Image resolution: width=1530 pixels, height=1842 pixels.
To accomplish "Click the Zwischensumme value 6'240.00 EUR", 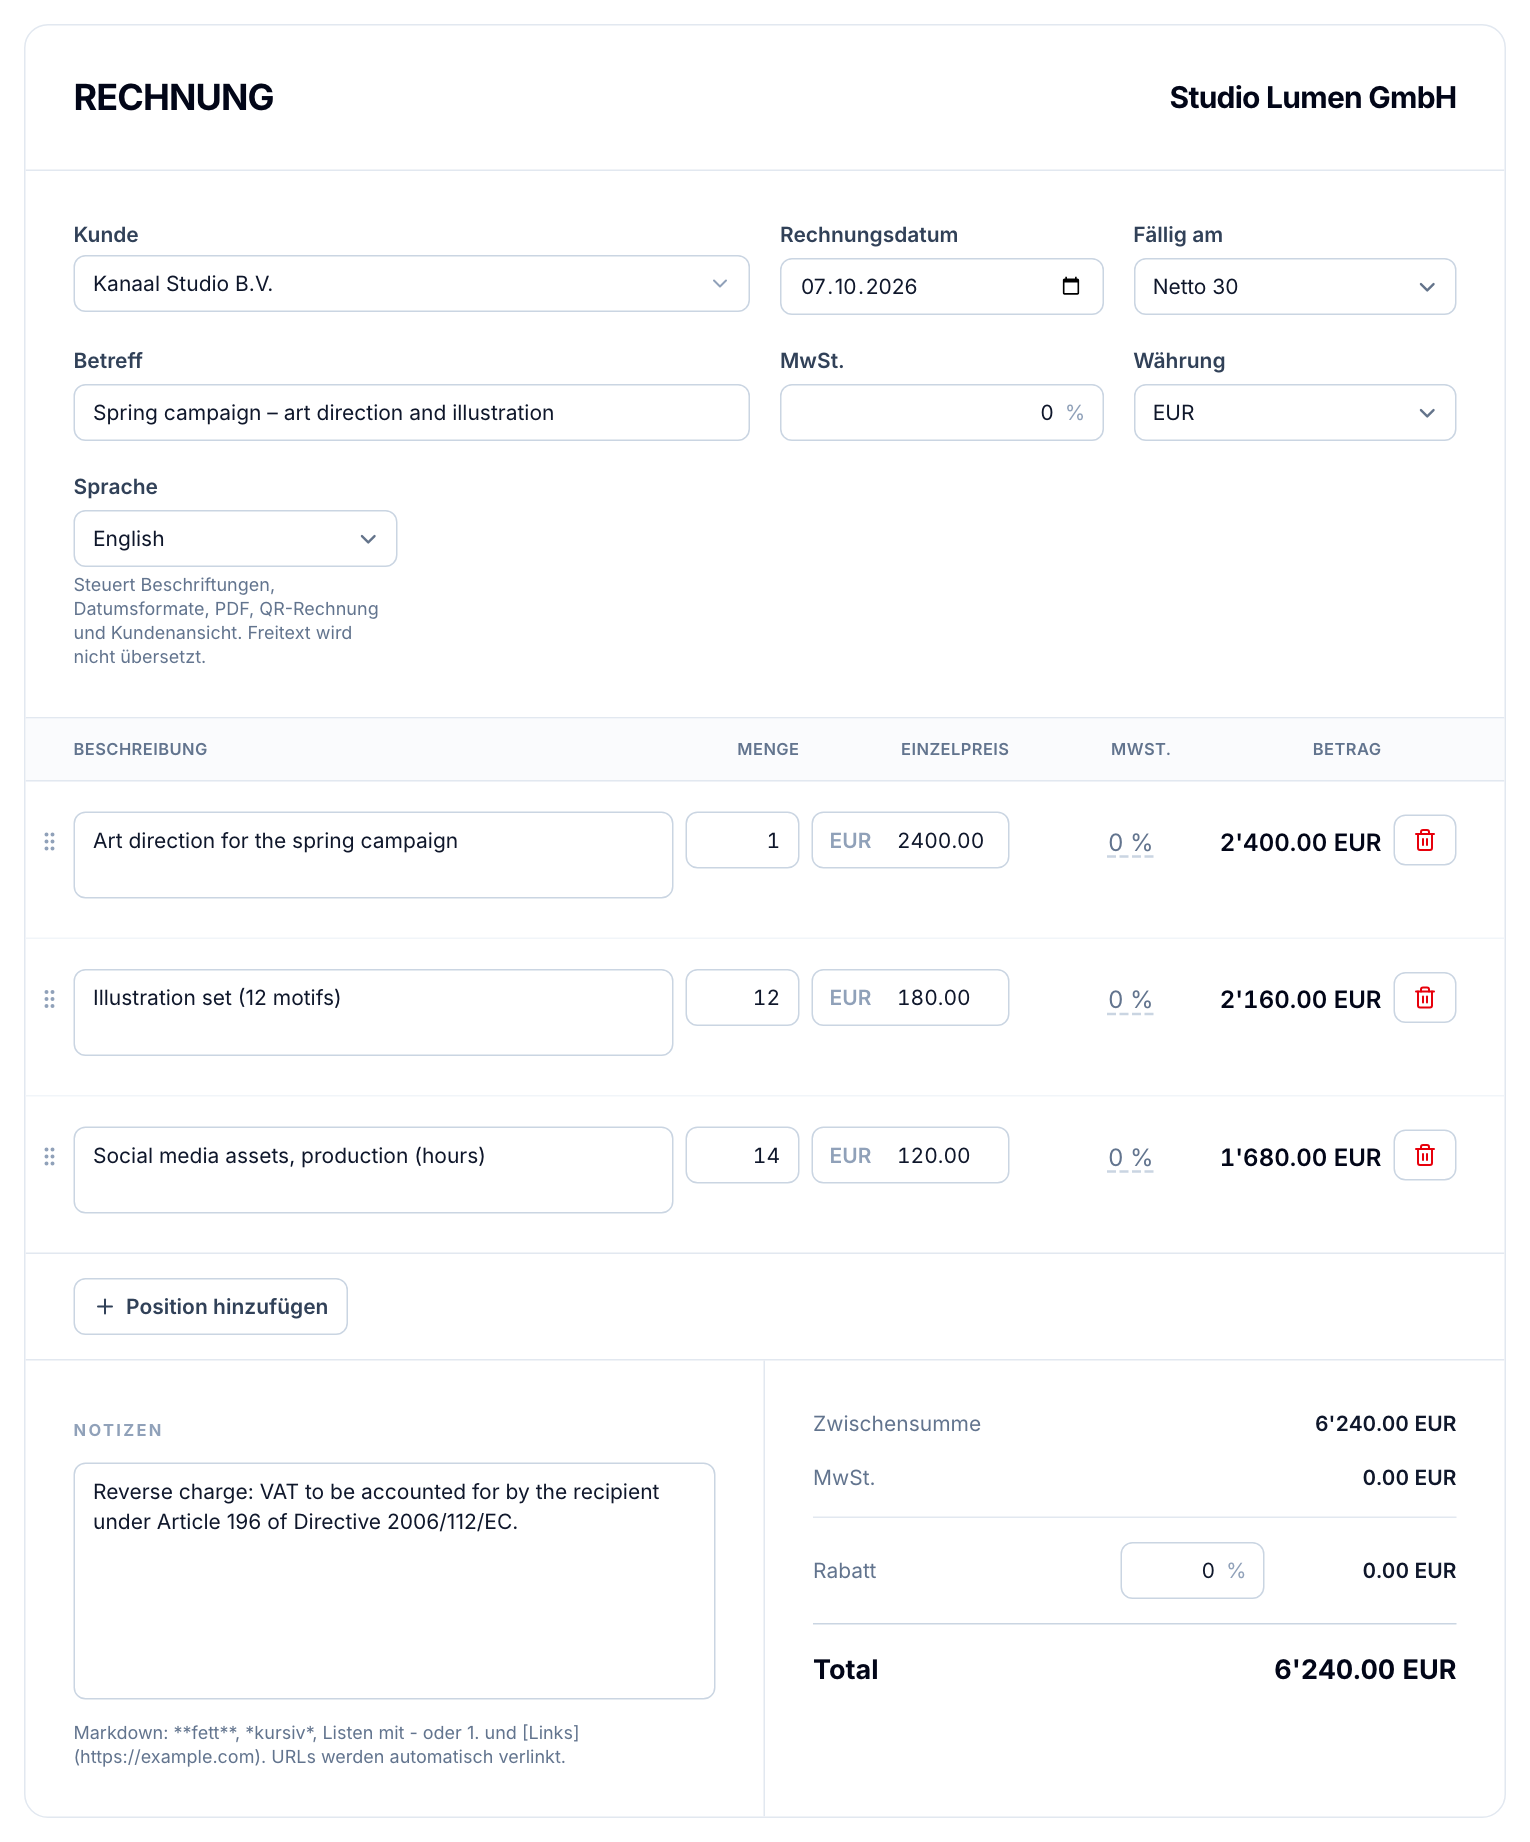I will click(1385, 1423).
